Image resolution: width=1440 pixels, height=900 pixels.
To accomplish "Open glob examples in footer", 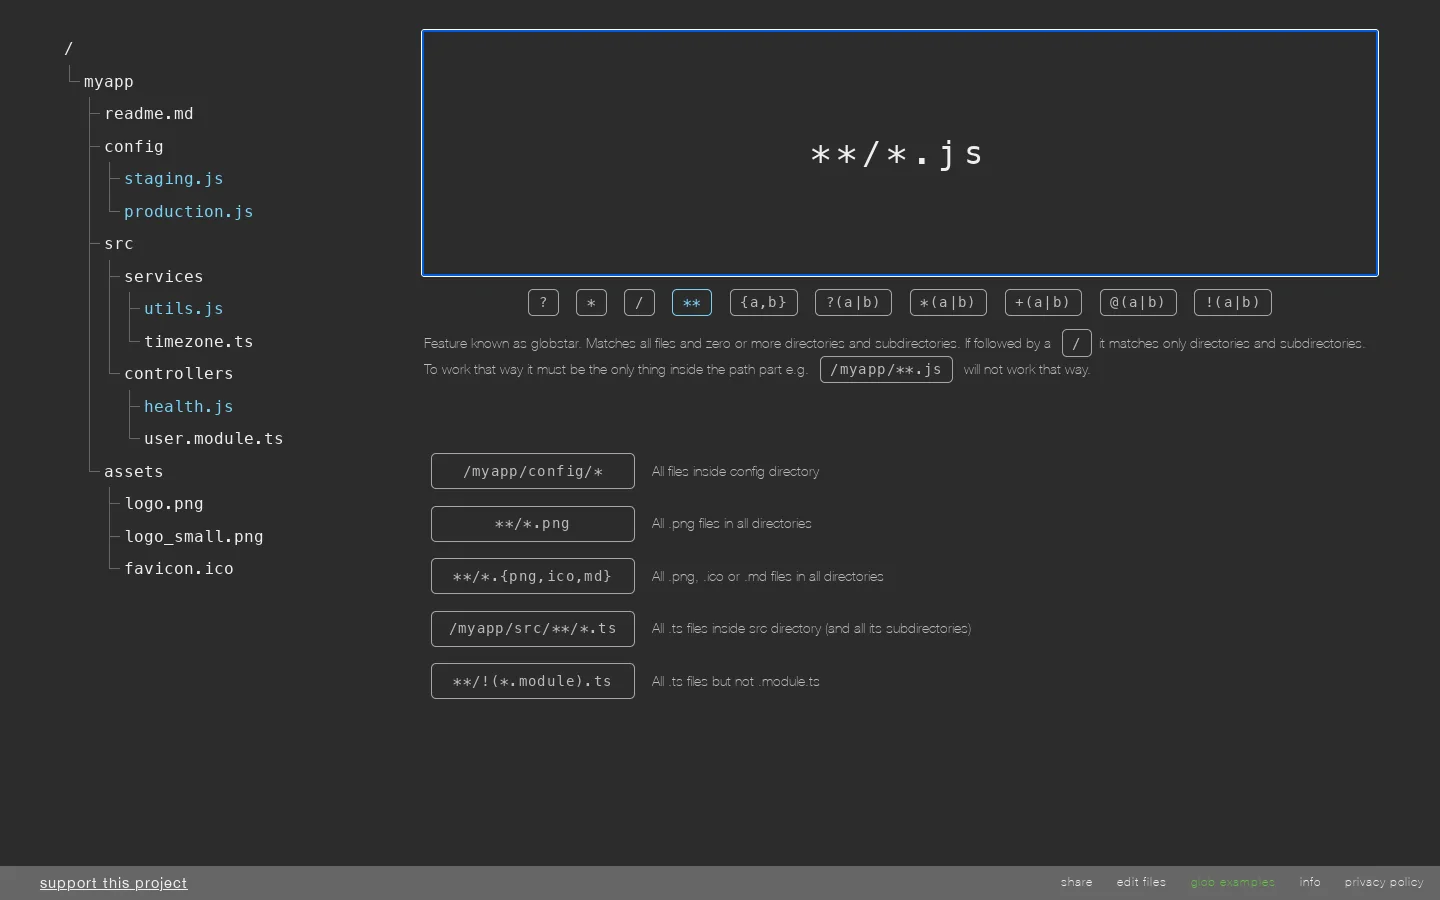I will click(1232, 882).
